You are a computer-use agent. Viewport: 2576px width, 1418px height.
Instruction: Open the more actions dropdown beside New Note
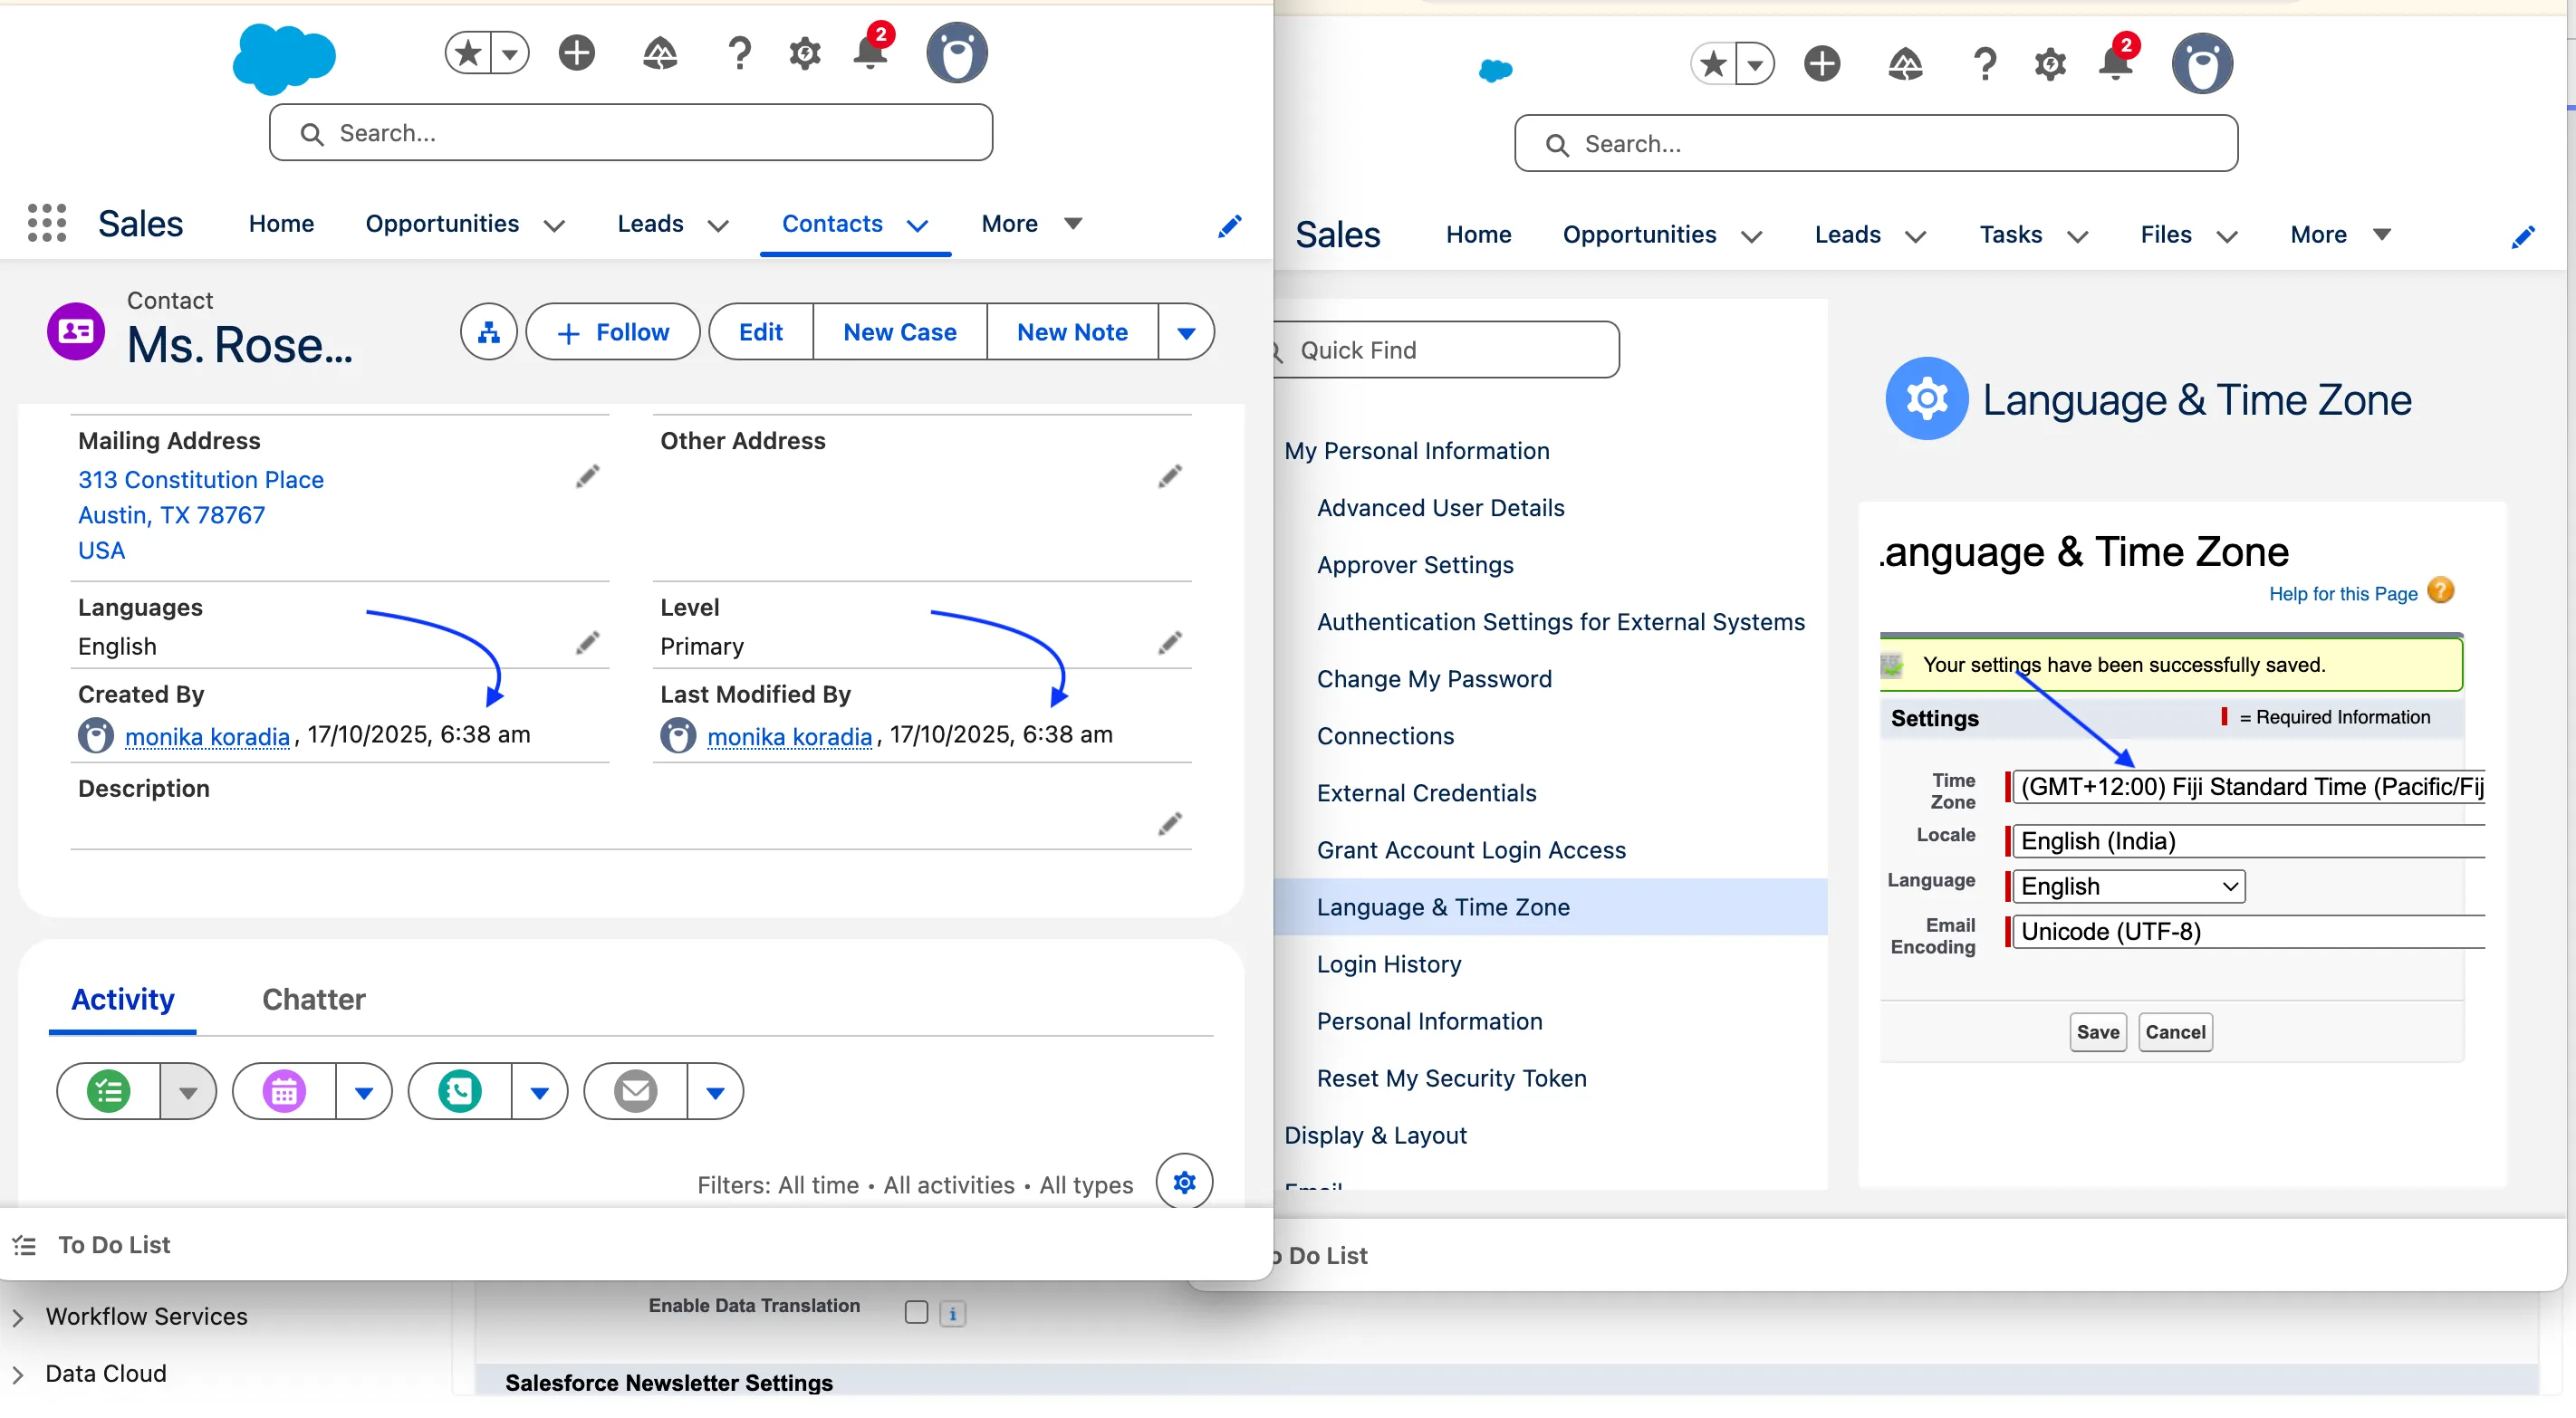(x=1186, y=332)
